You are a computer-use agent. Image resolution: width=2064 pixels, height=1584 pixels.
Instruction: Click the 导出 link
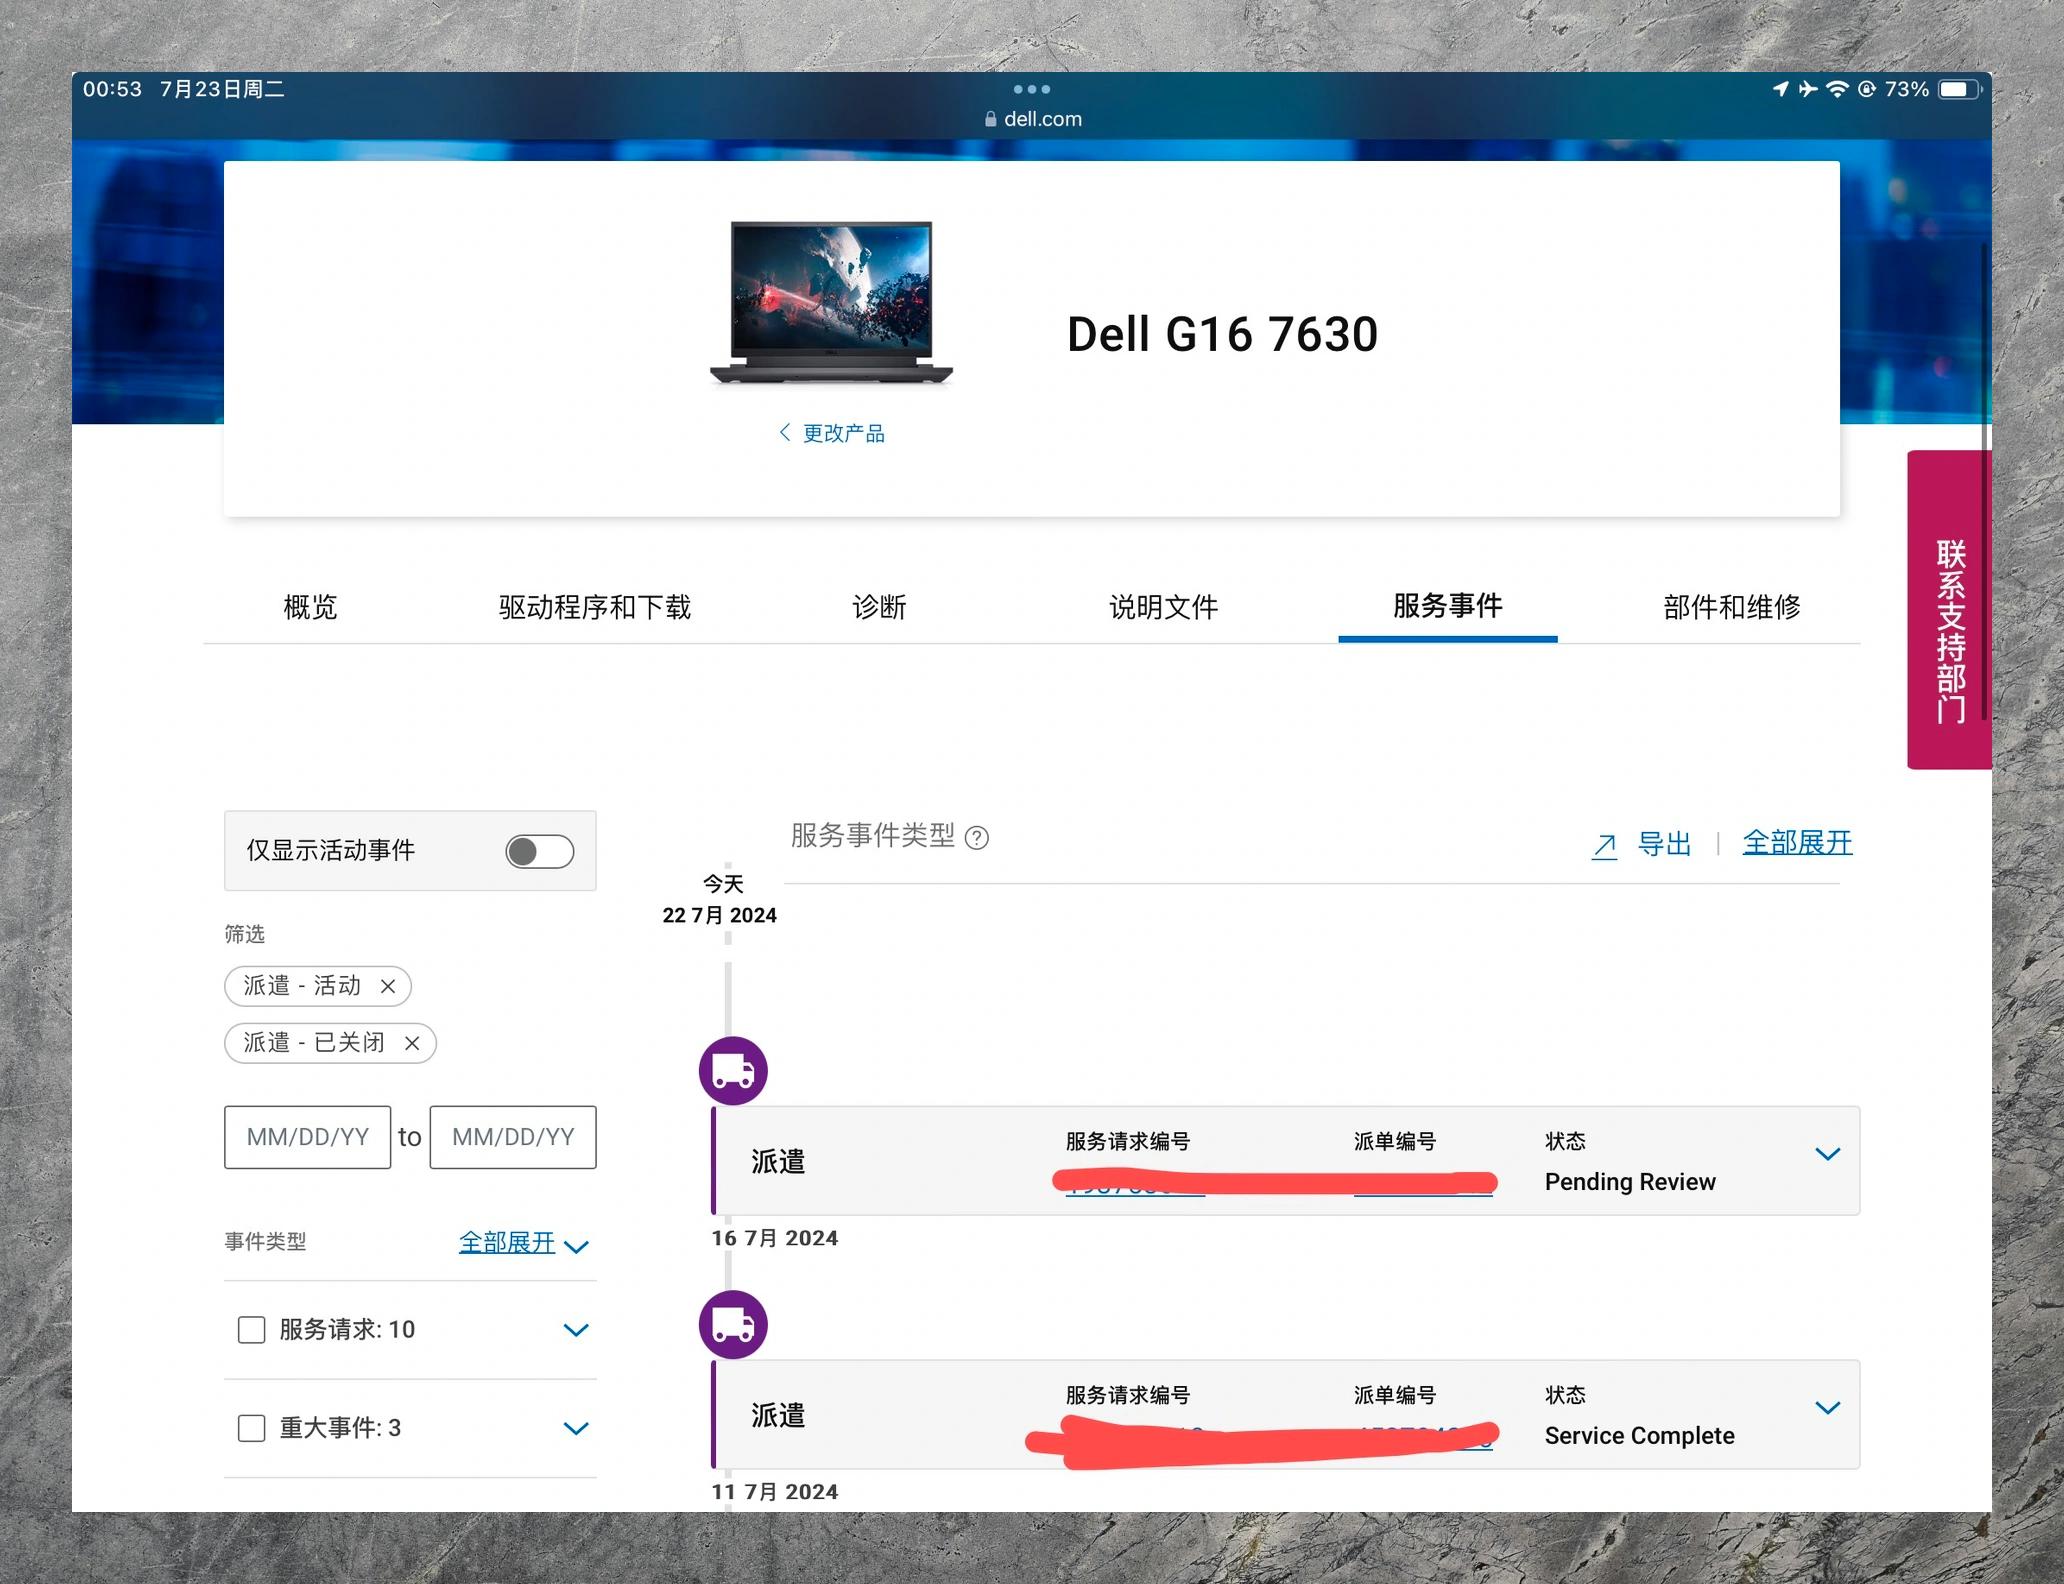[1664, 844]
